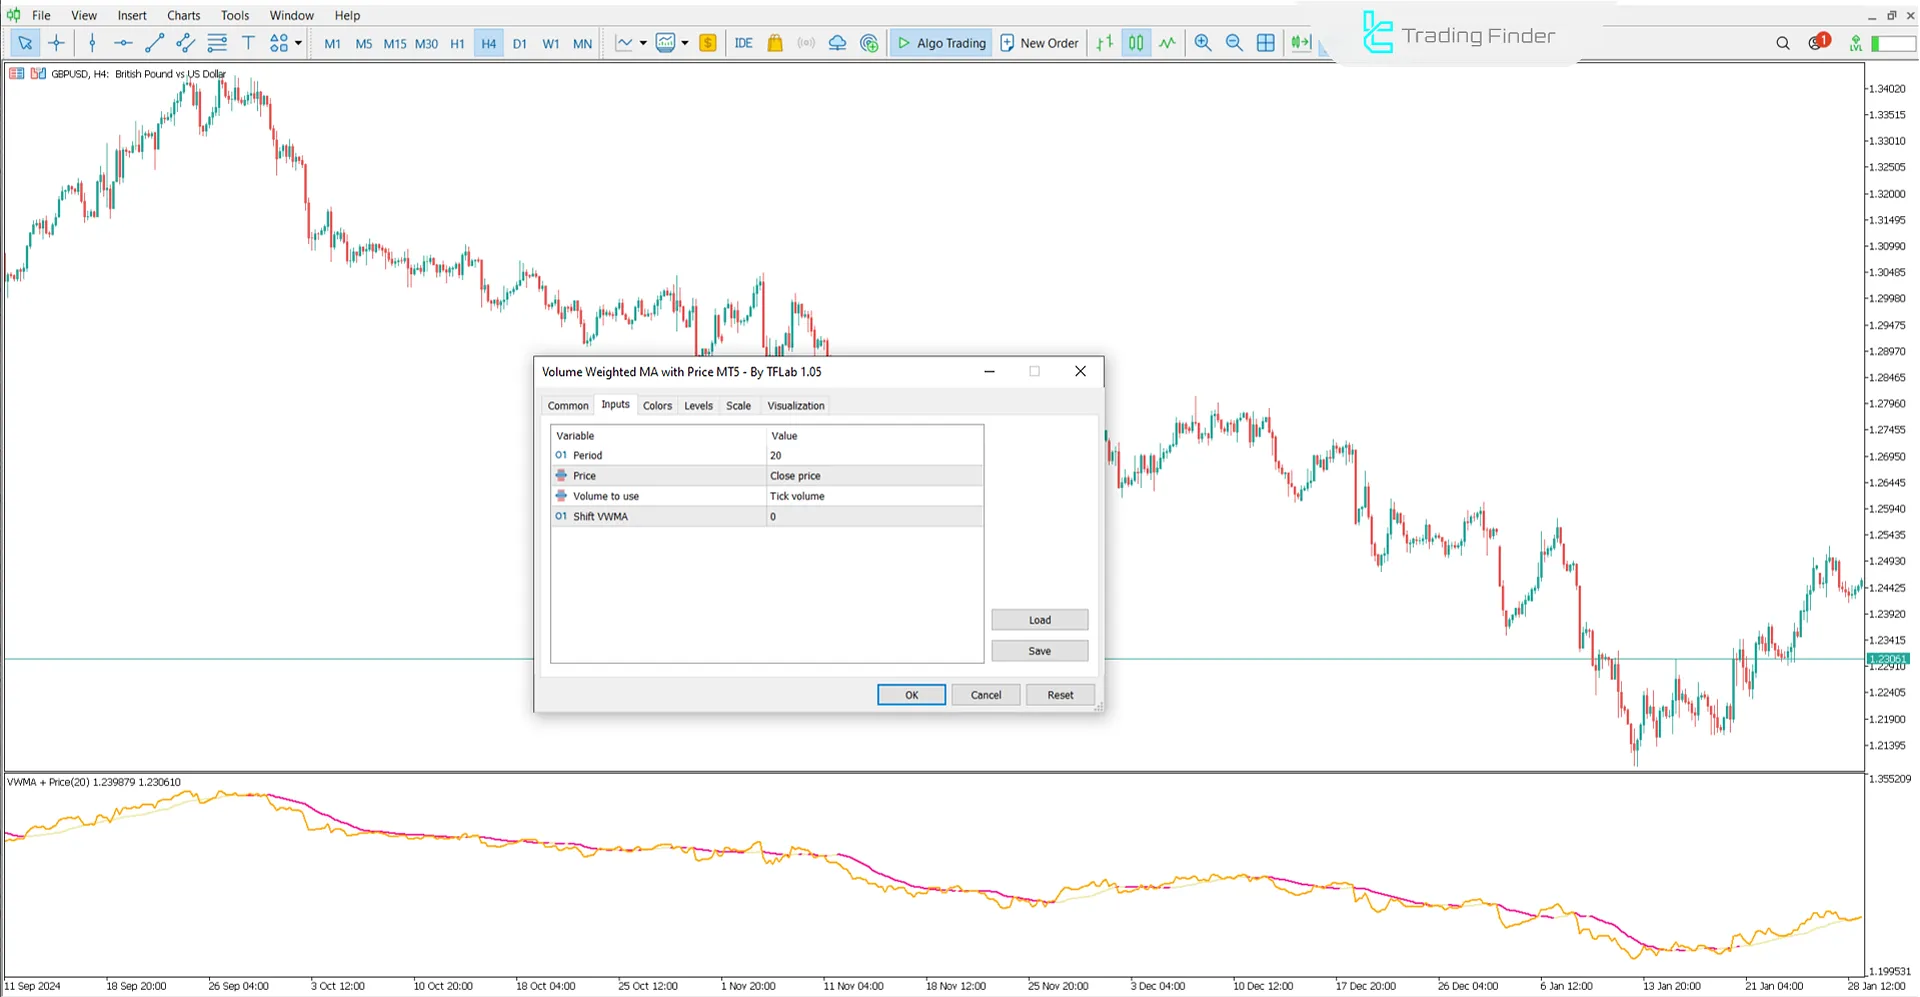Screen dimensions: 1920x997
Task: Expand the chart type dropdown
Action: (x=641, y=43)
